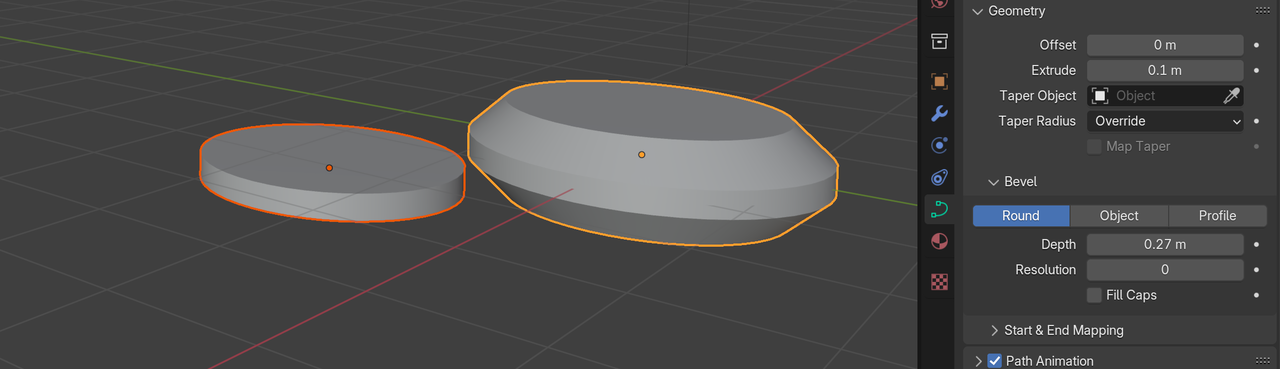Click the animate dot beside Extrude
Image resolution: width=1280 pixels, height=369 pixels.
[x=1256, y=70]
